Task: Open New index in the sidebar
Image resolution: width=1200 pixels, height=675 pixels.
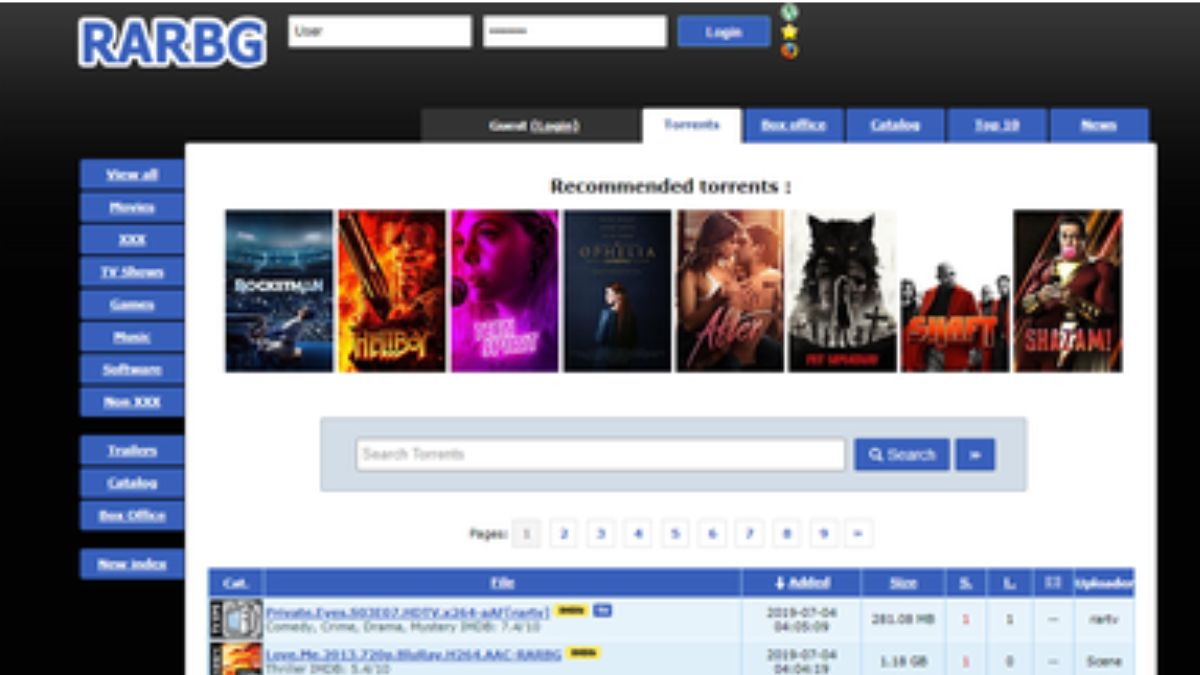Action: click(x=132, y=564)
